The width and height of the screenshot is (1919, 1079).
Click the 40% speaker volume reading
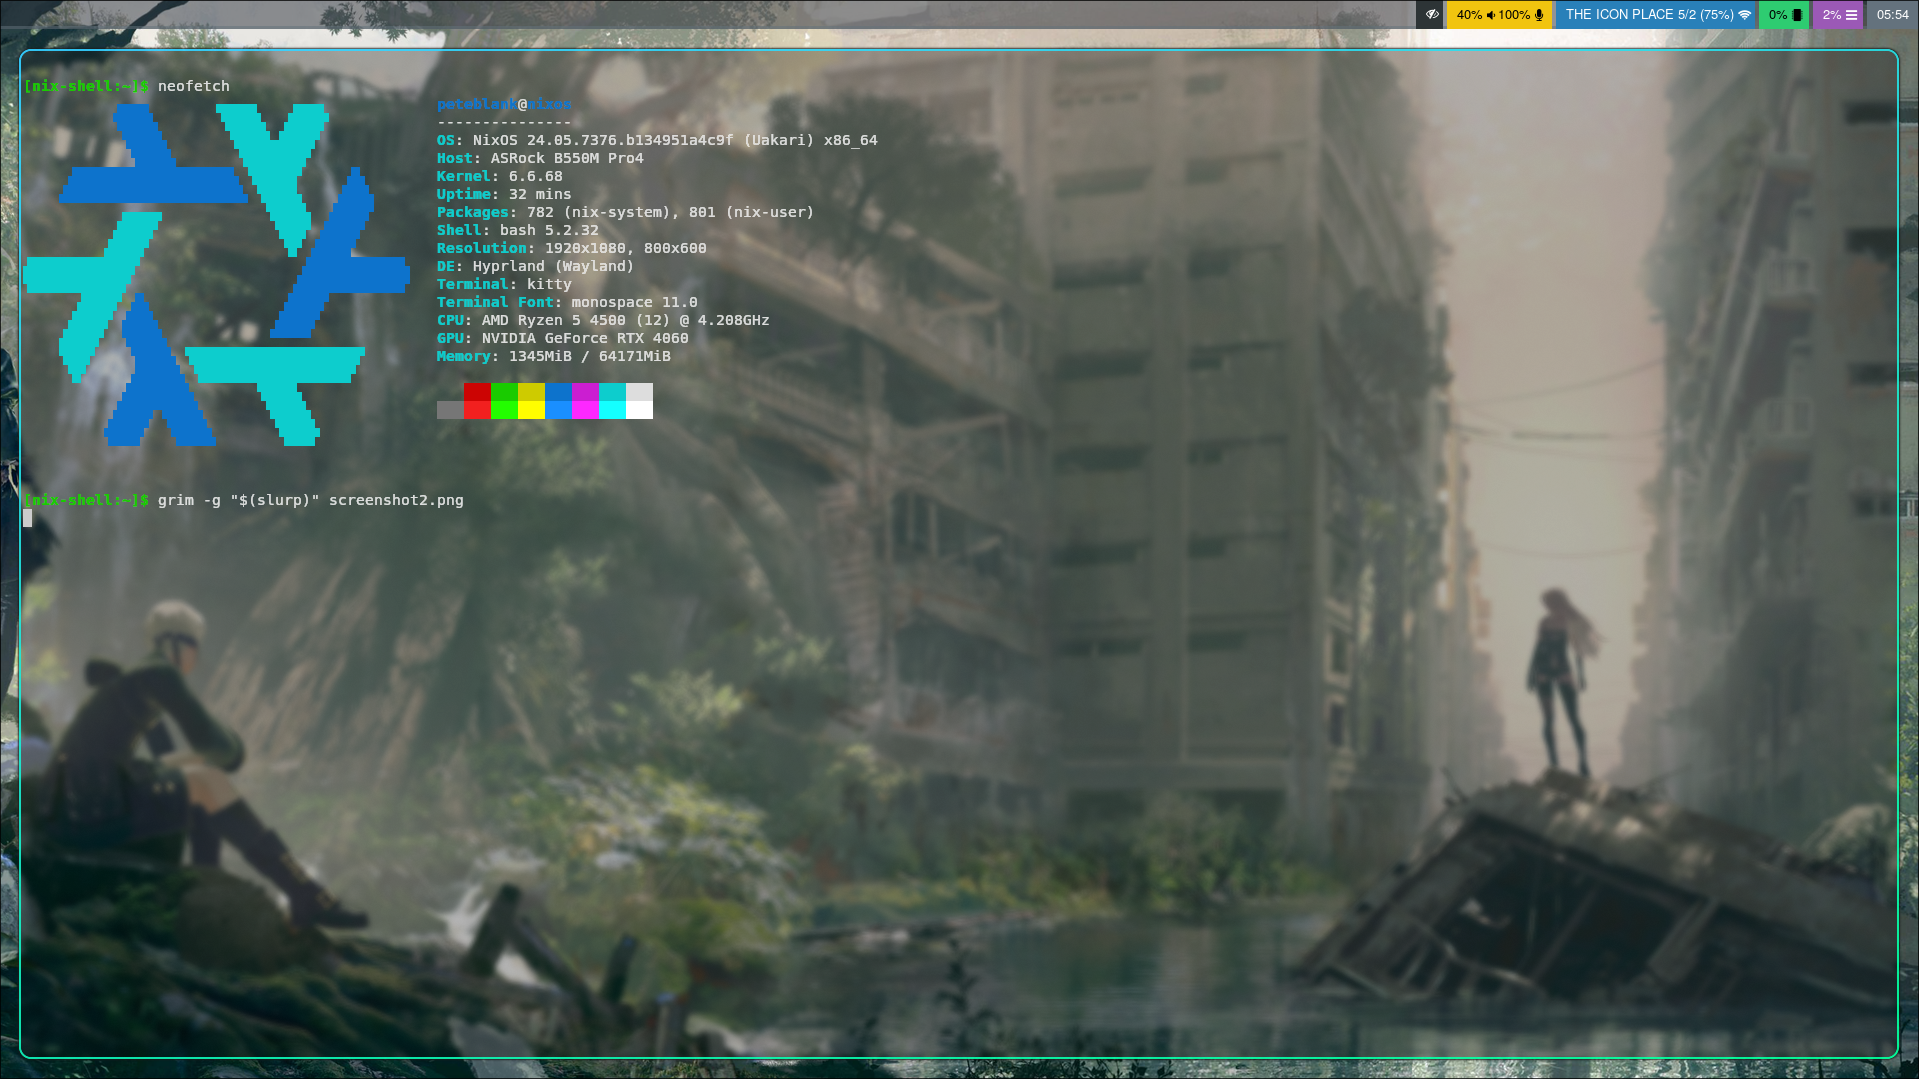point(1469,15)
